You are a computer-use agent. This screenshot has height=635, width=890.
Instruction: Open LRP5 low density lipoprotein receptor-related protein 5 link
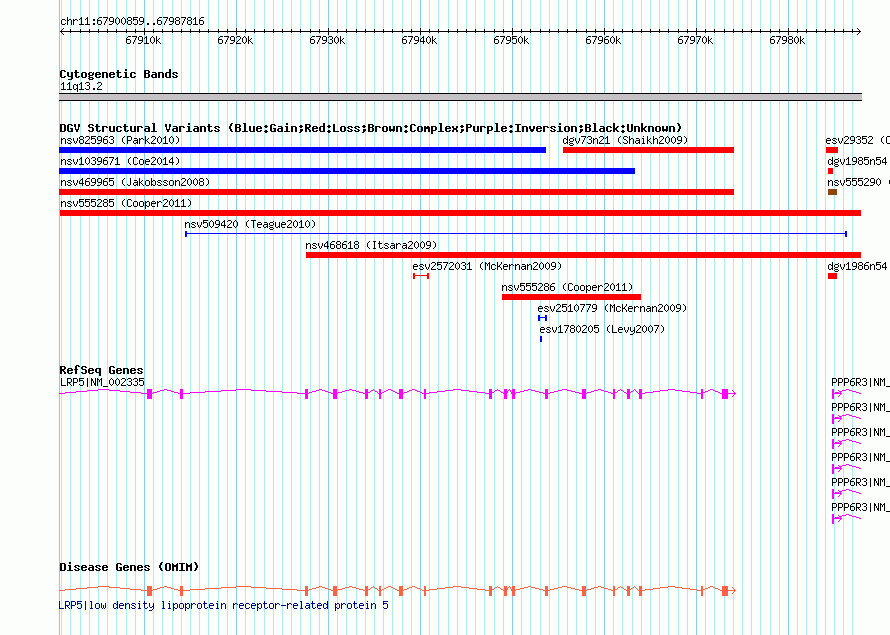click(x=224, y=605)
